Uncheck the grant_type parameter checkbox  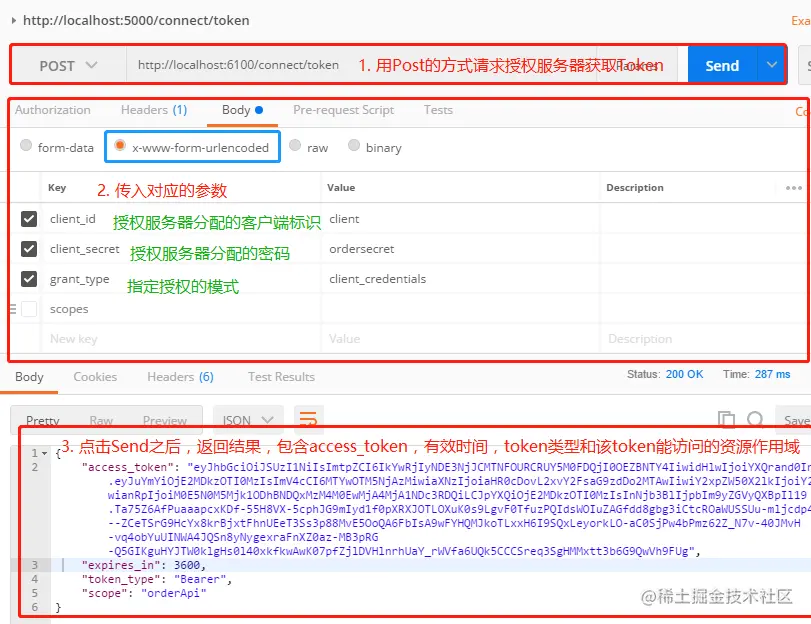point(29,279)
